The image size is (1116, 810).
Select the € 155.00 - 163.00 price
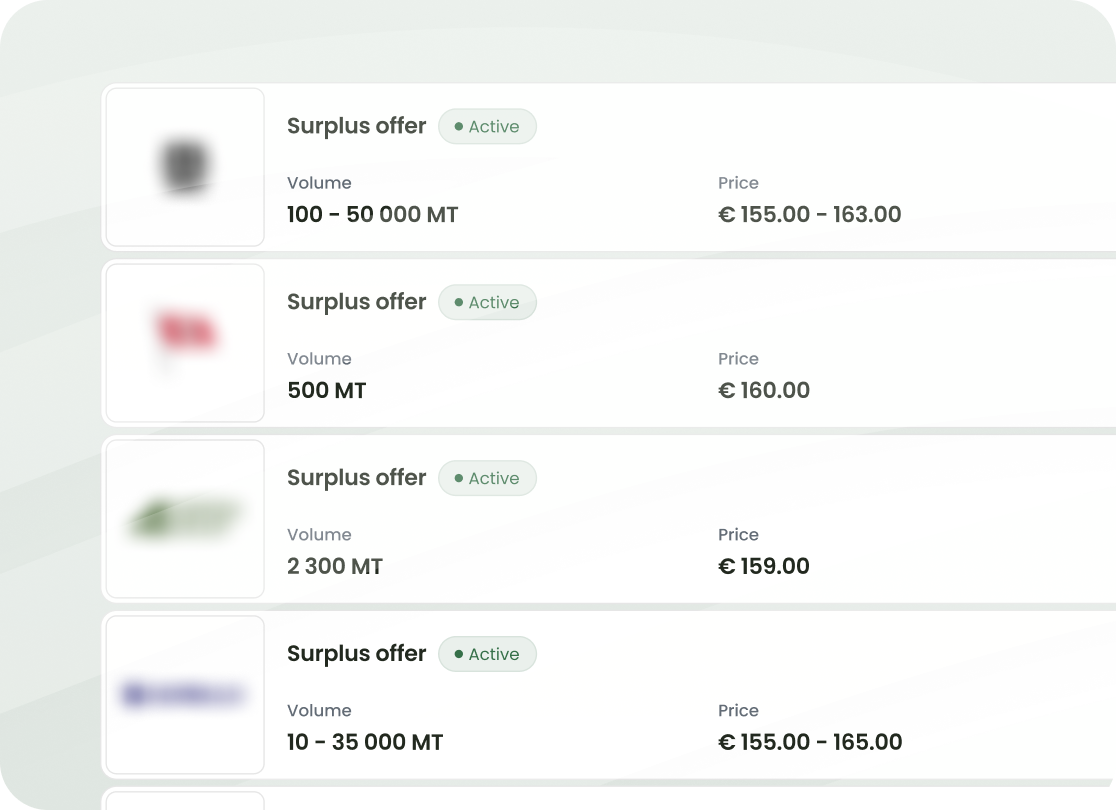810,214
